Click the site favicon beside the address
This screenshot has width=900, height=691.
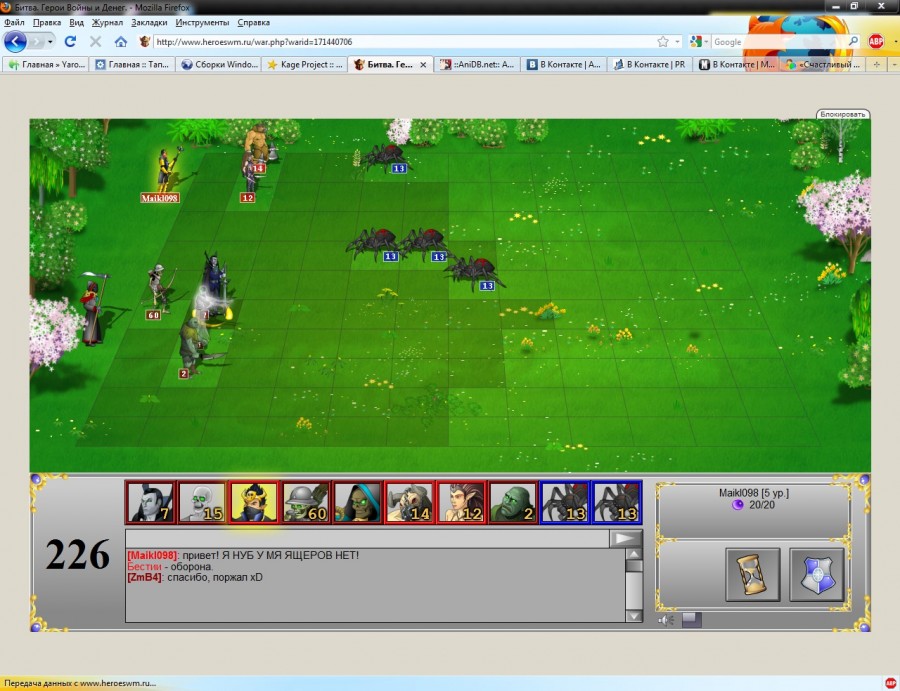pos(145,41)
